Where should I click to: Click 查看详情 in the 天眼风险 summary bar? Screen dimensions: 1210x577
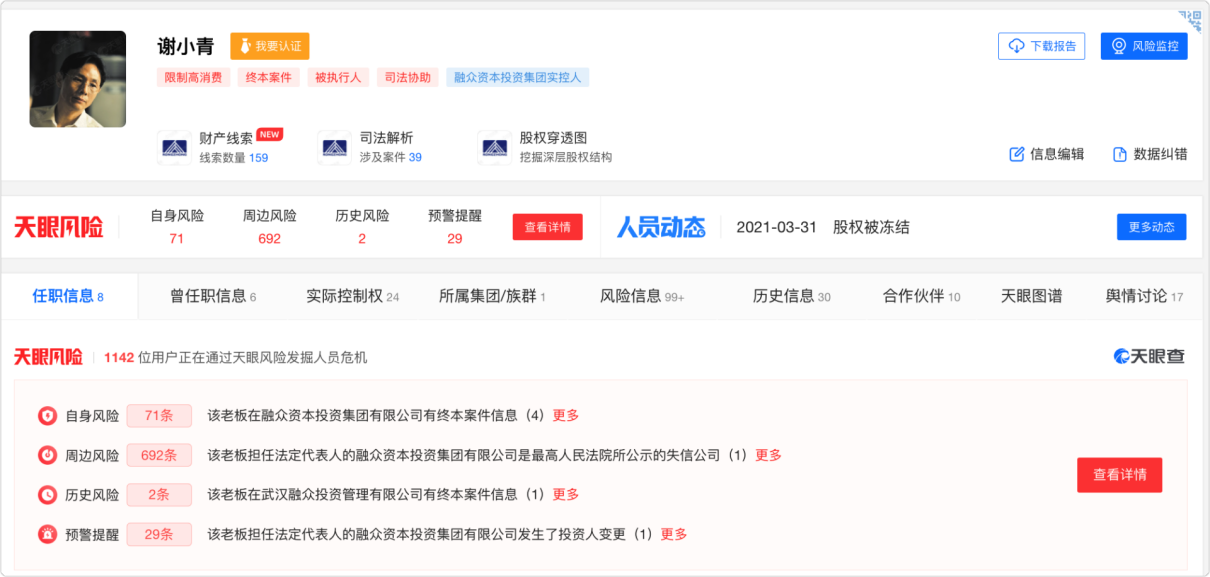click(x=548, y=227)
